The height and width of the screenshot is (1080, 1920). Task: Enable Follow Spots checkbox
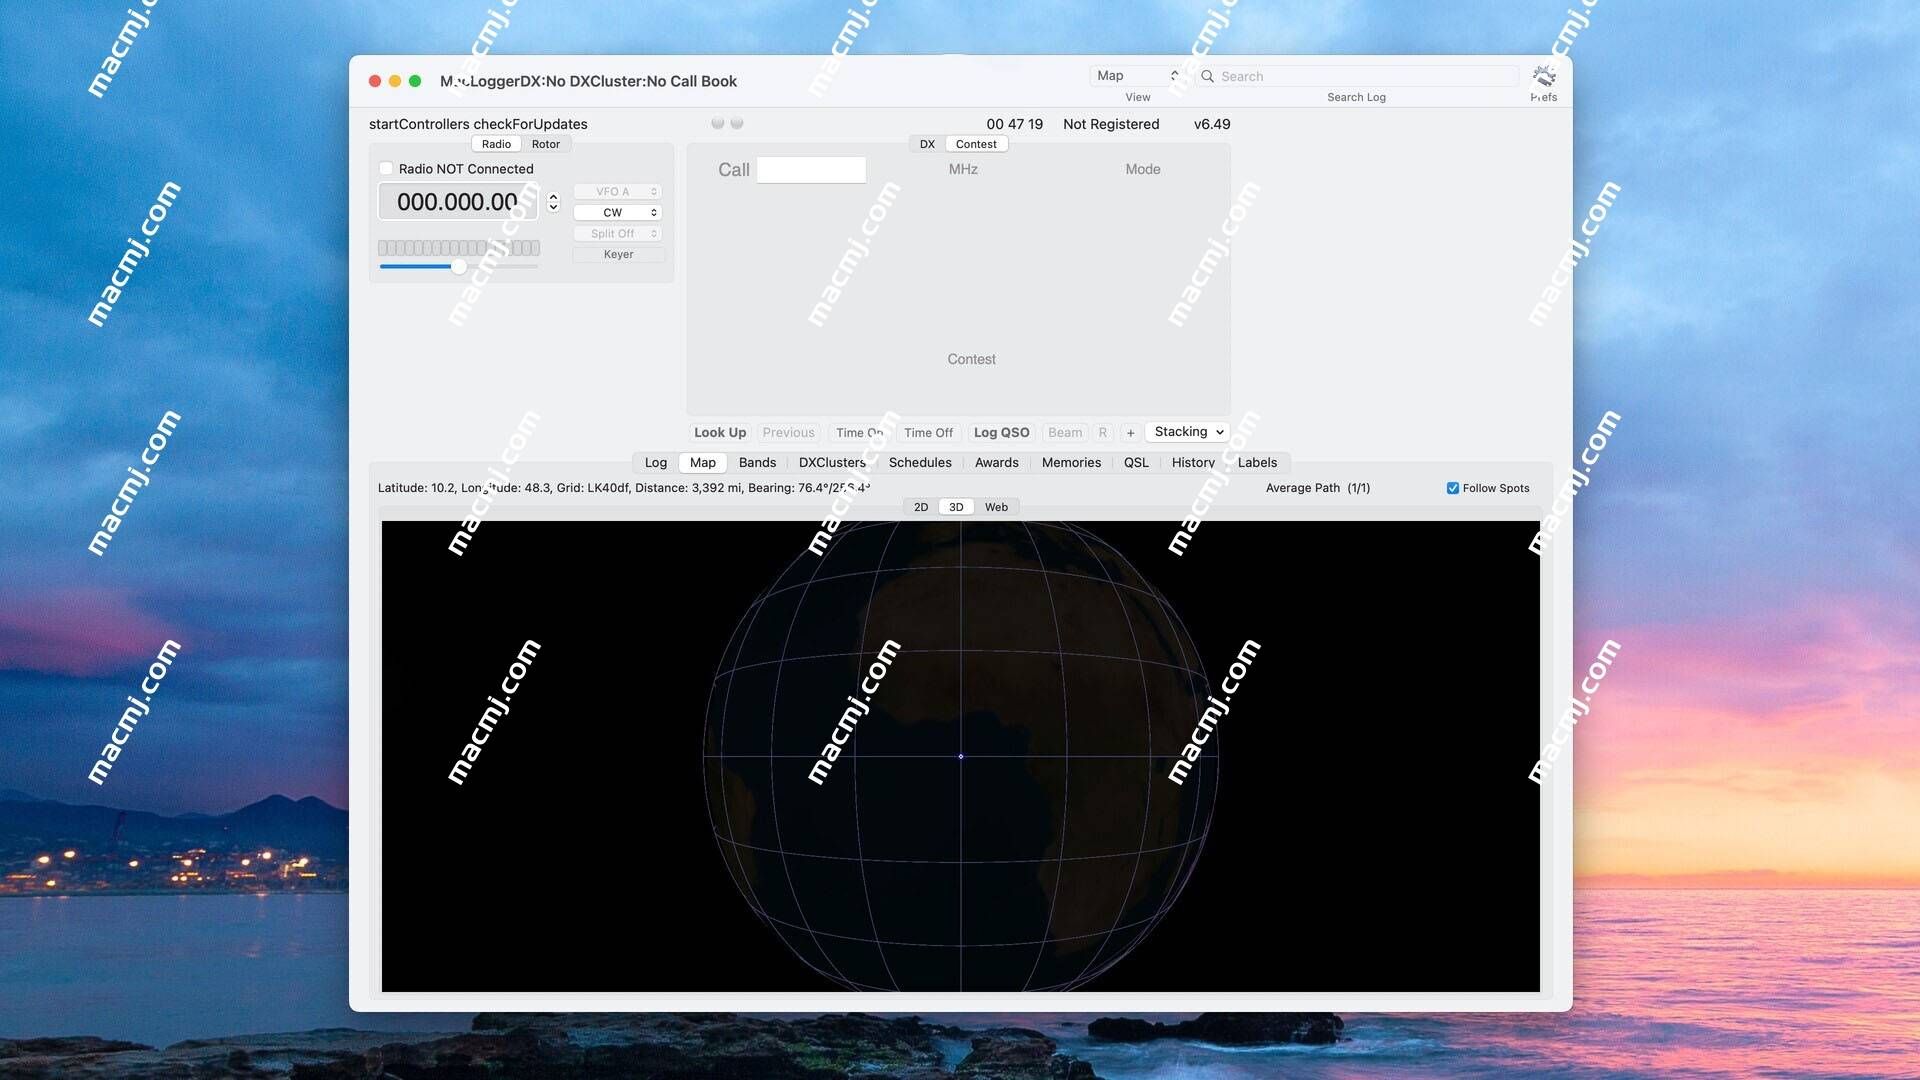pyautogui.click(x=1451, y=489)
